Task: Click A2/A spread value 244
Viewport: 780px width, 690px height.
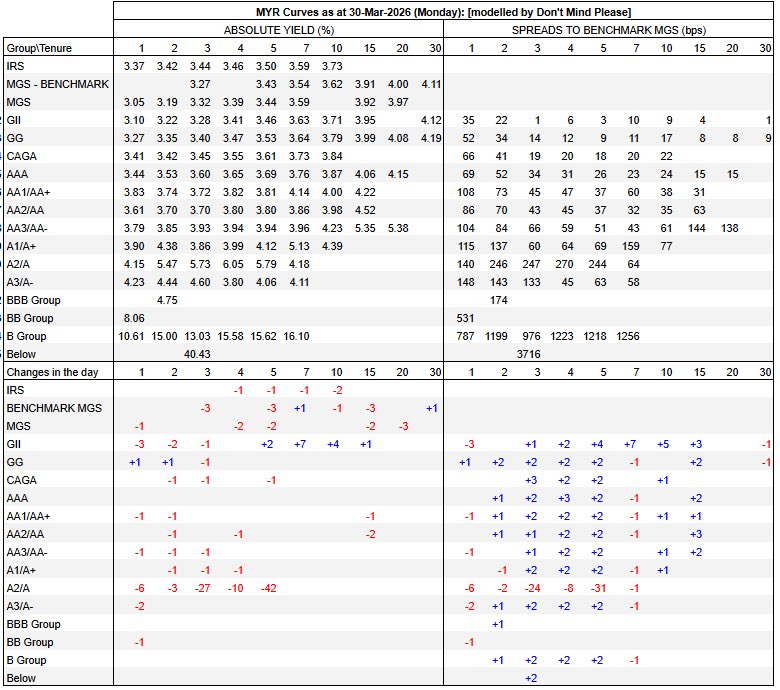Action: 597,264
